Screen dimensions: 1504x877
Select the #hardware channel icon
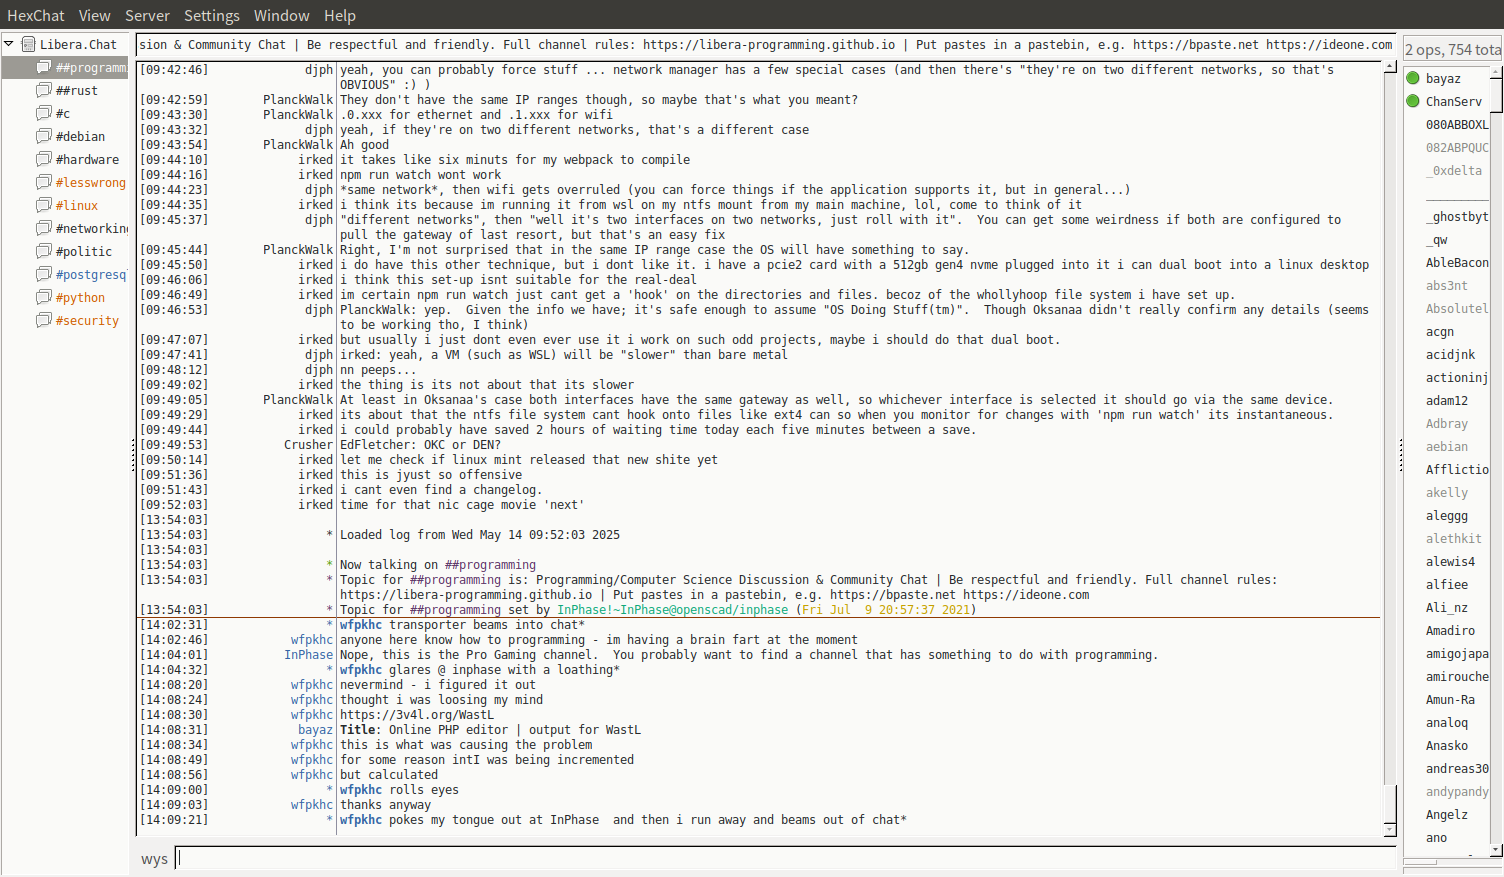click(43, 159)
